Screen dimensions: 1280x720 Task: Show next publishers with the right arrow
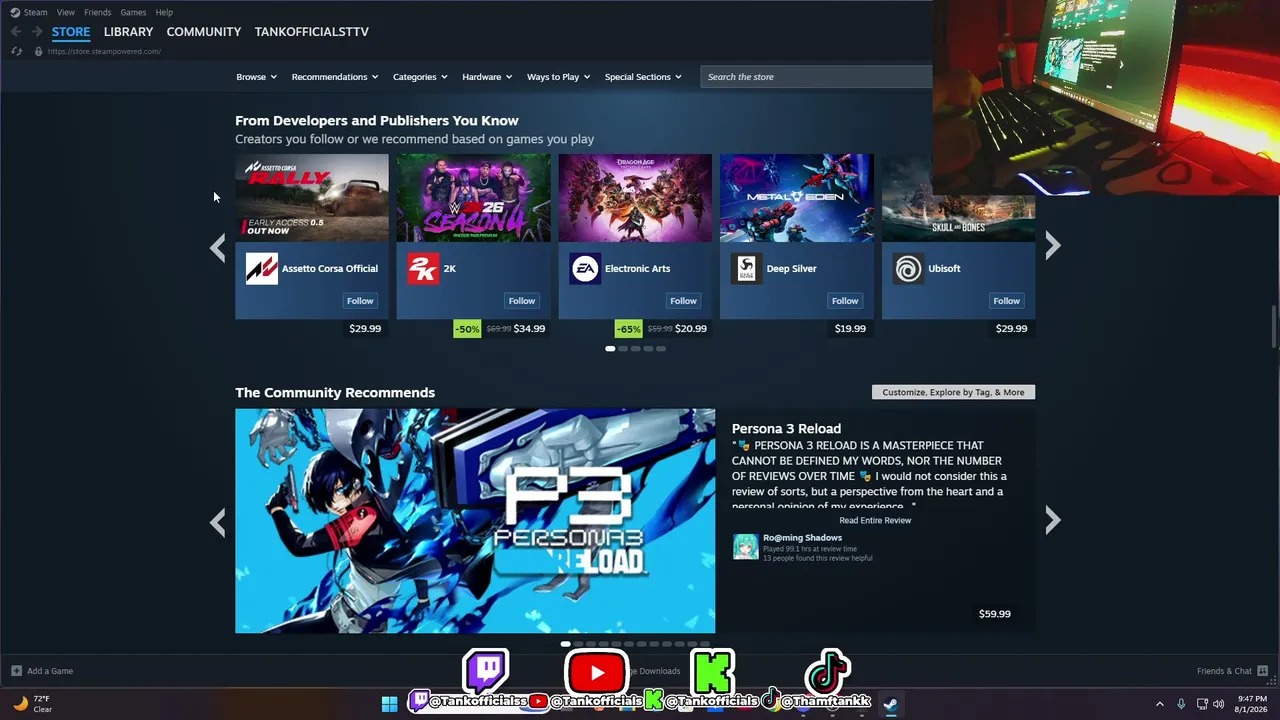pos(1053,247)
